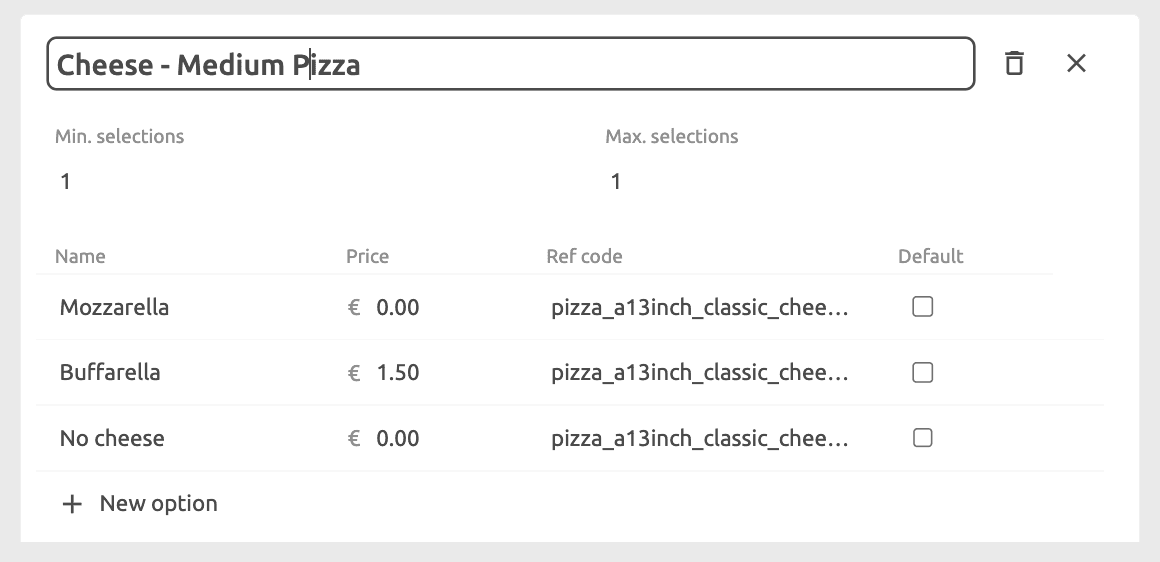Check the Buffarella default checkbox

(923, 372)
